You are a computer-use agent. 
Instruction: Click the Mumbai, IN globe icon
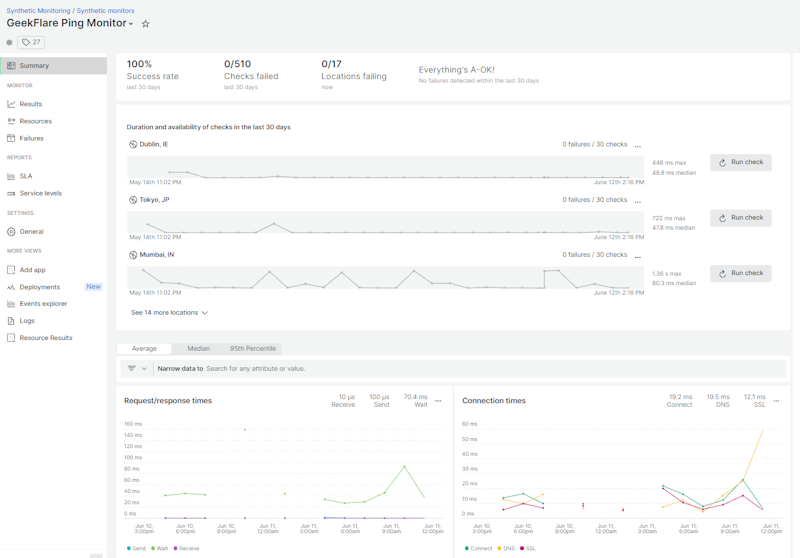133,255
